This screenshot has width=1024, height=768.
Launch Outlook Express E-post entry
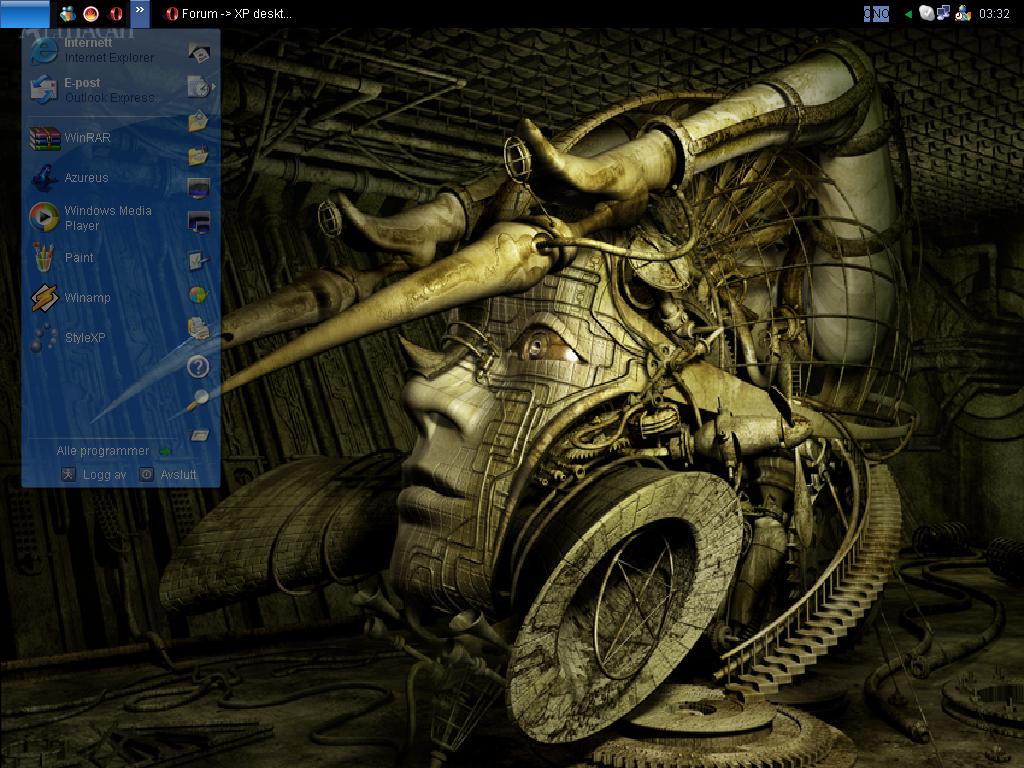pyautogui.click(x=93, y=90)
